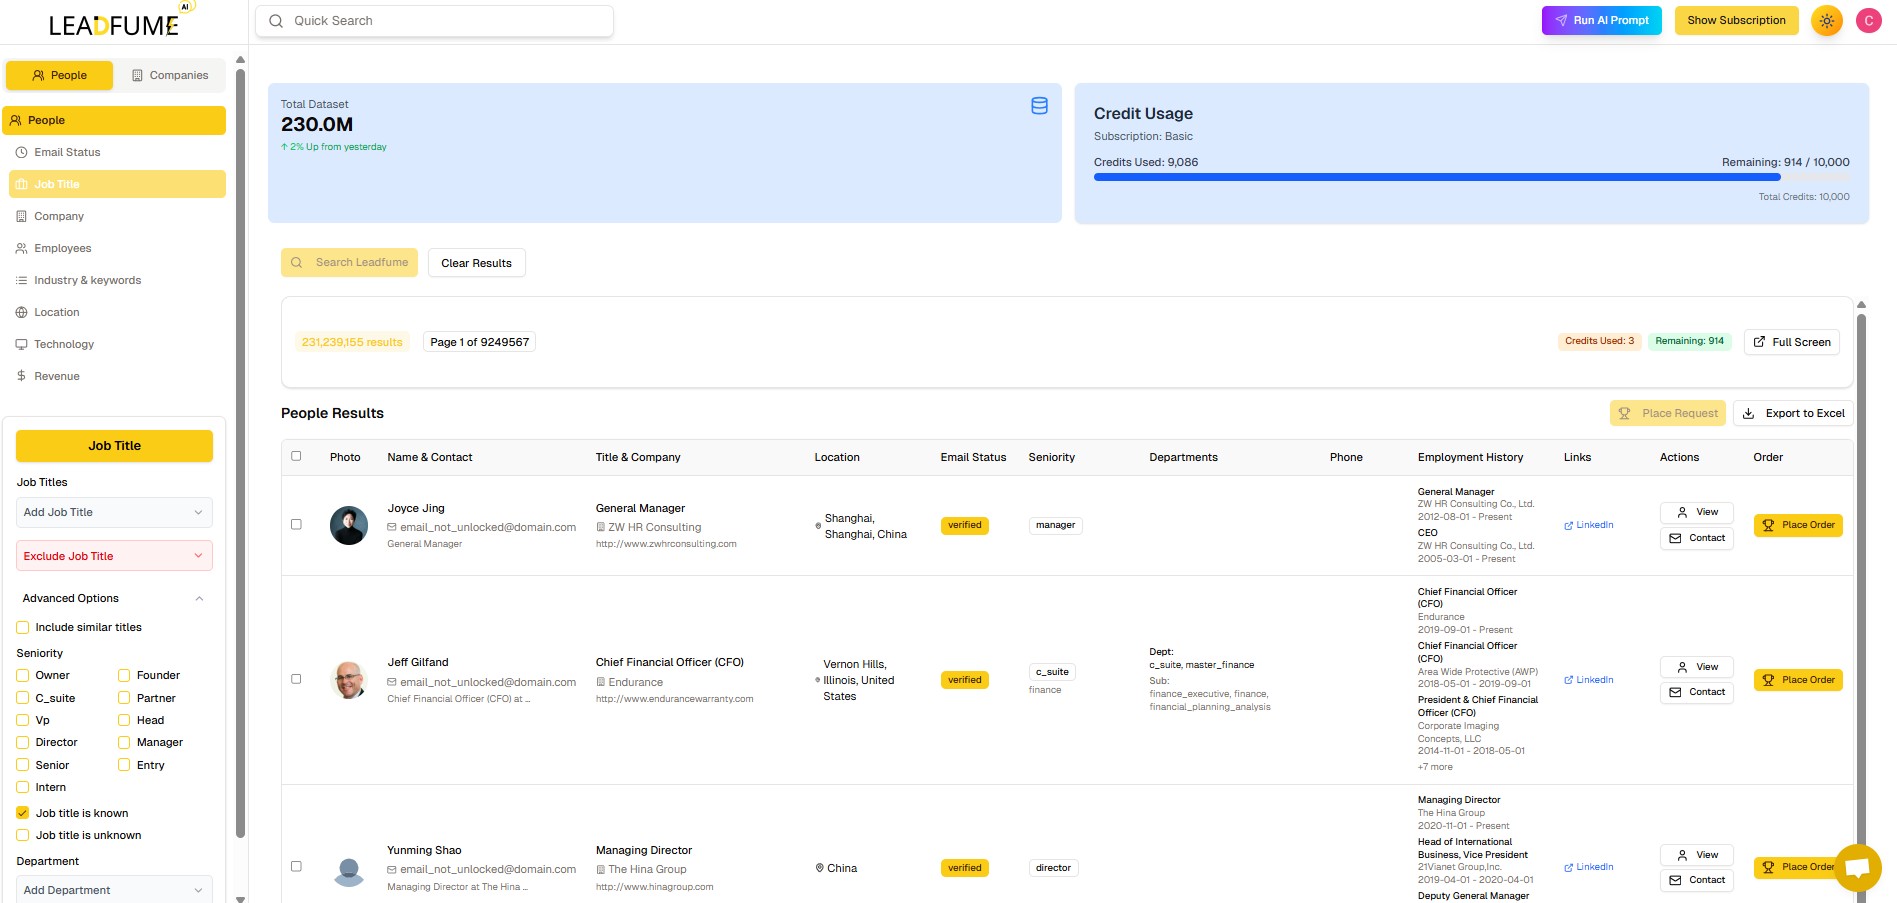Open the Add Job Title dropdown
1897x903 pixels.
click(x=114, y=512)
